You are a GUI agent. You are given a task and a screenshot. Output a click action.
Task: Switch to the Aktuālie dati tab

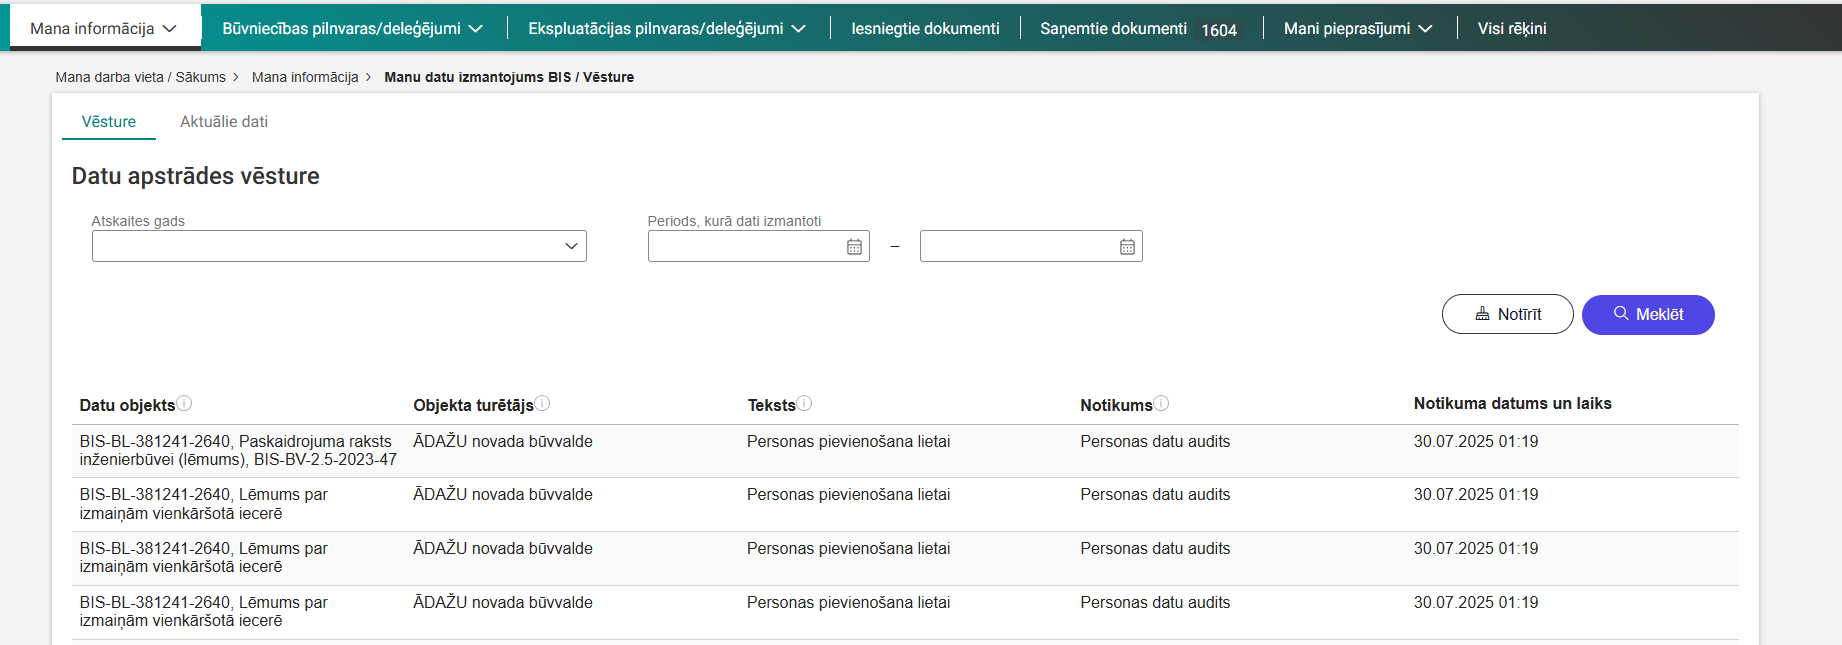pos(224,121)
